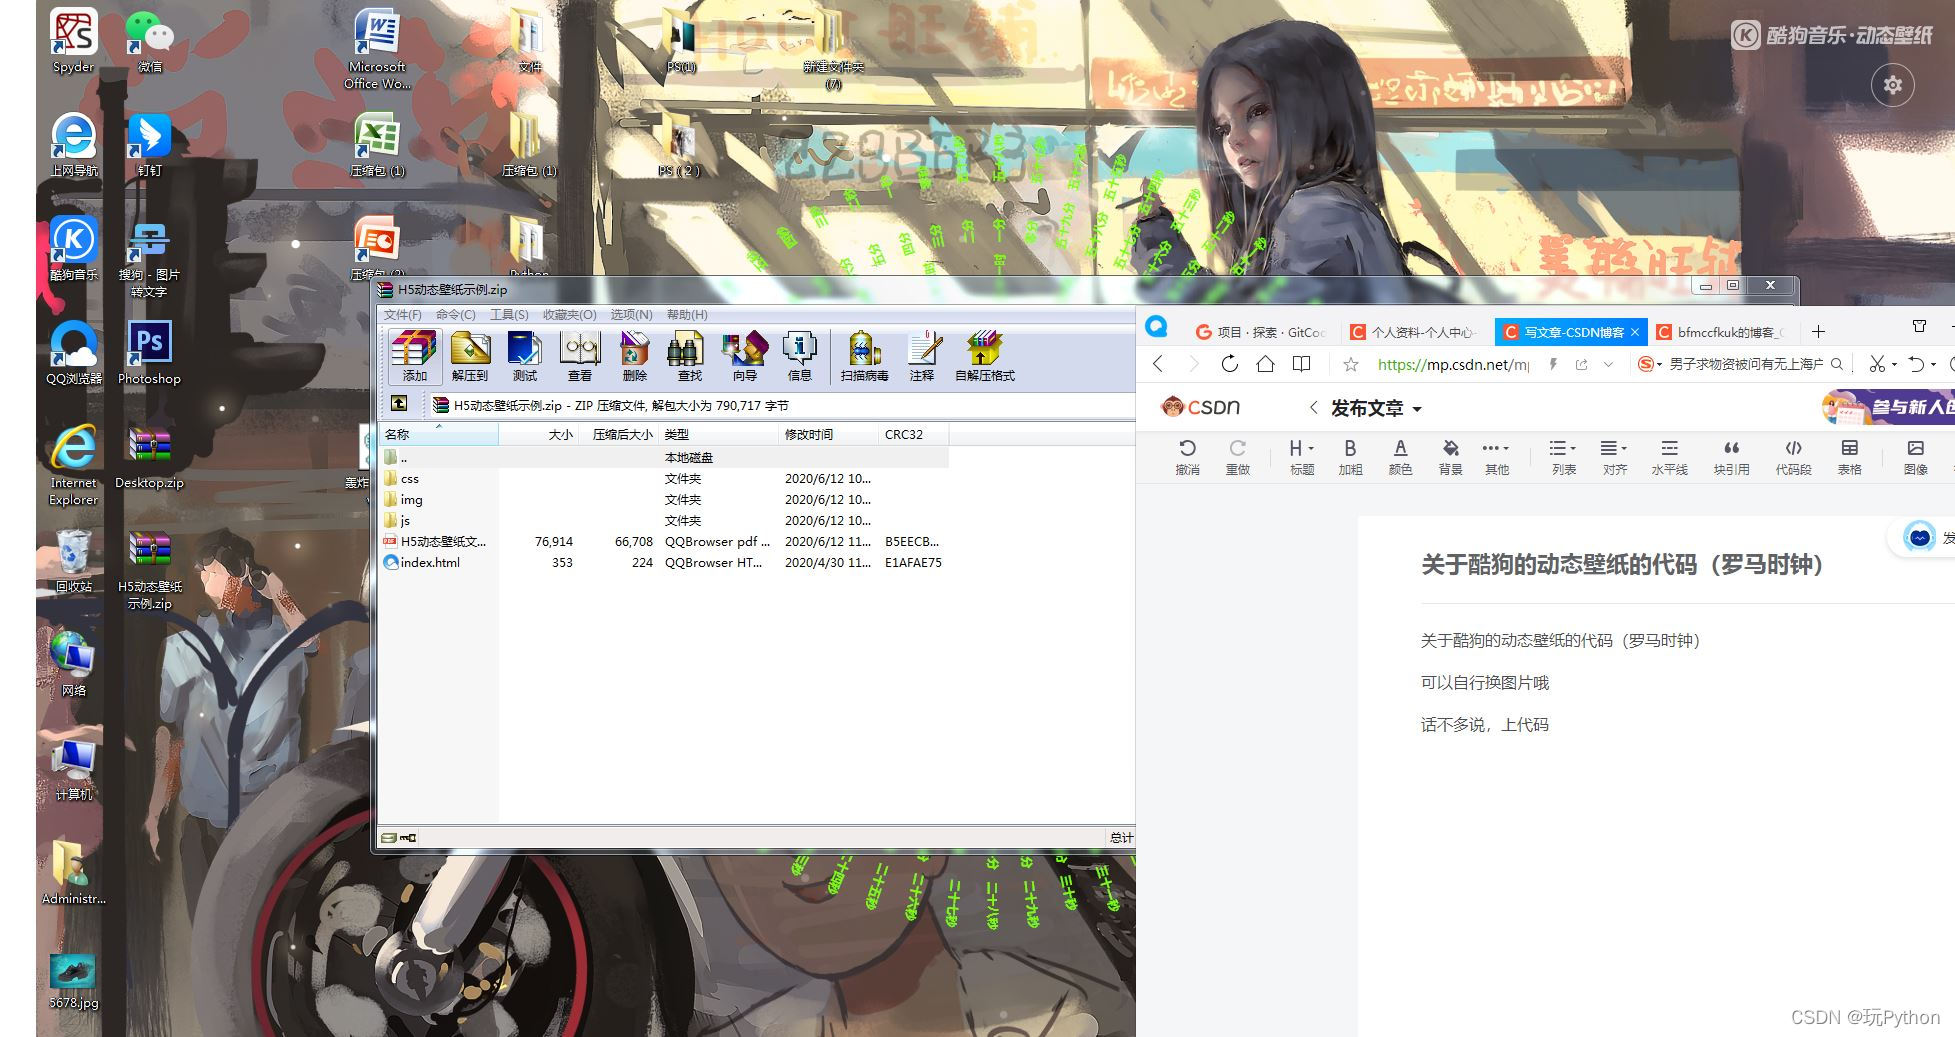Open the Options (选项) menu

click(631, 314)
